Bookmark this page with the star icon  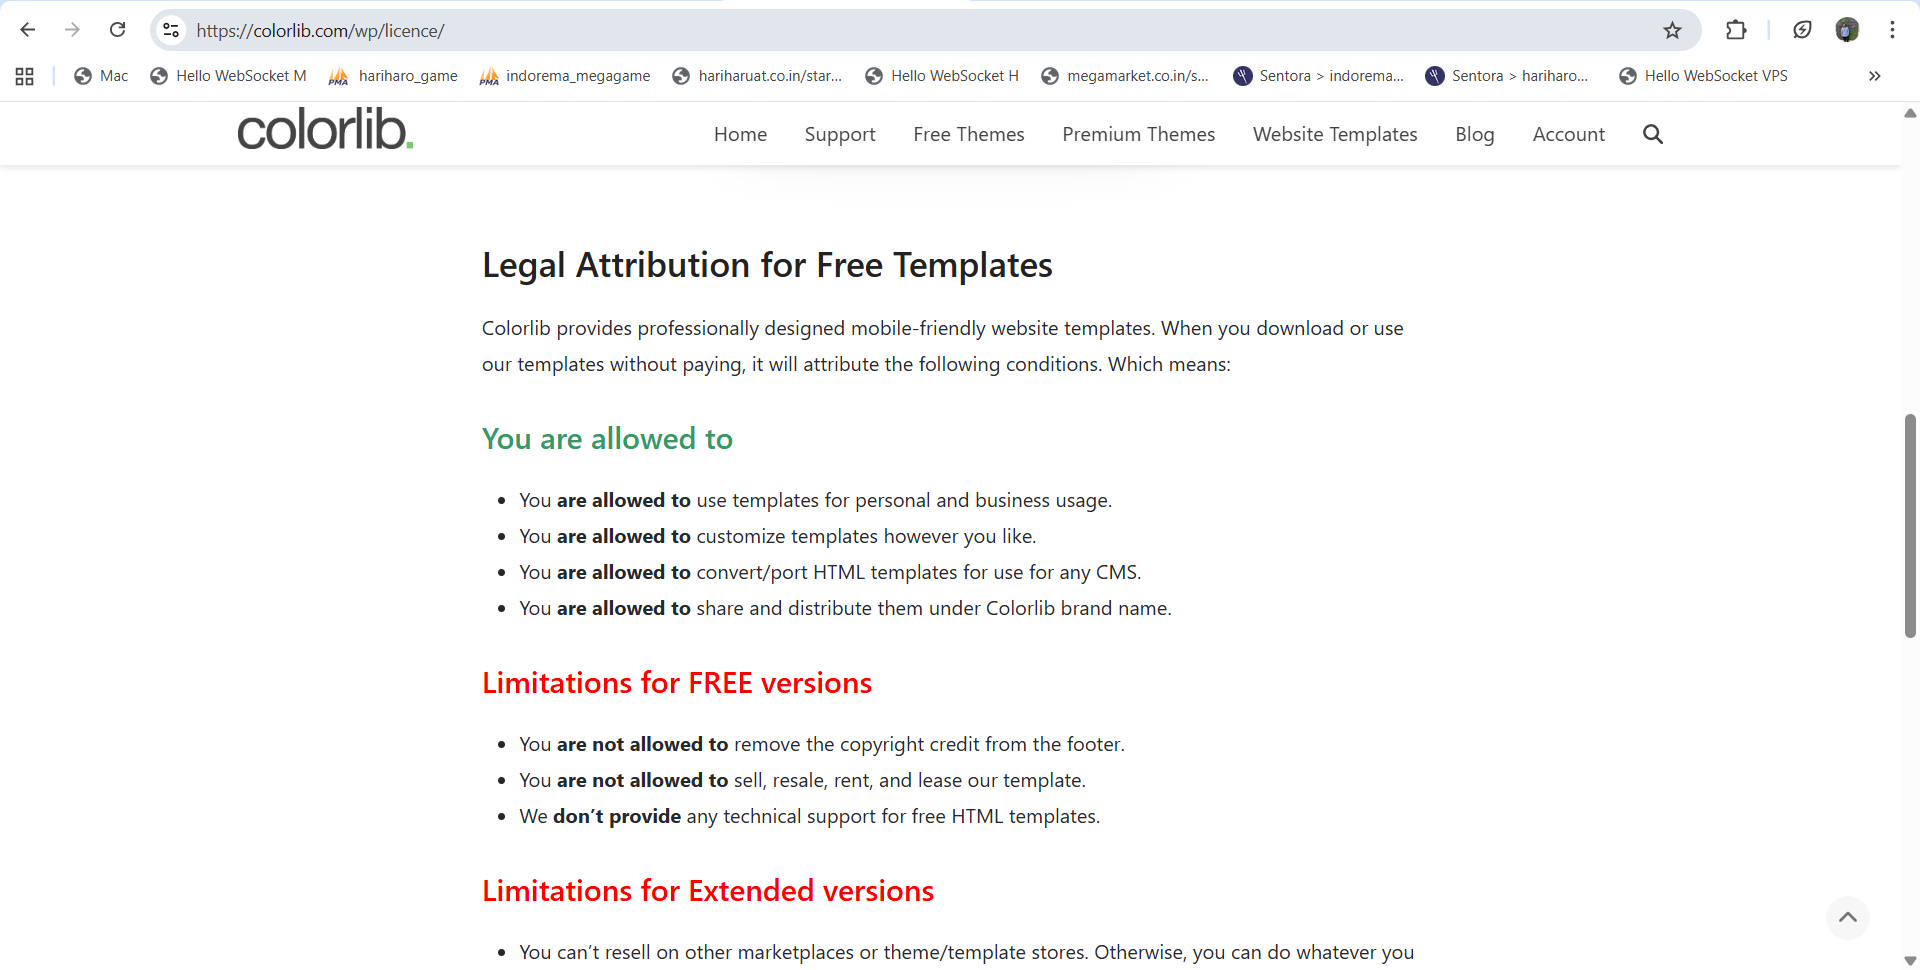coord(1672,30)
